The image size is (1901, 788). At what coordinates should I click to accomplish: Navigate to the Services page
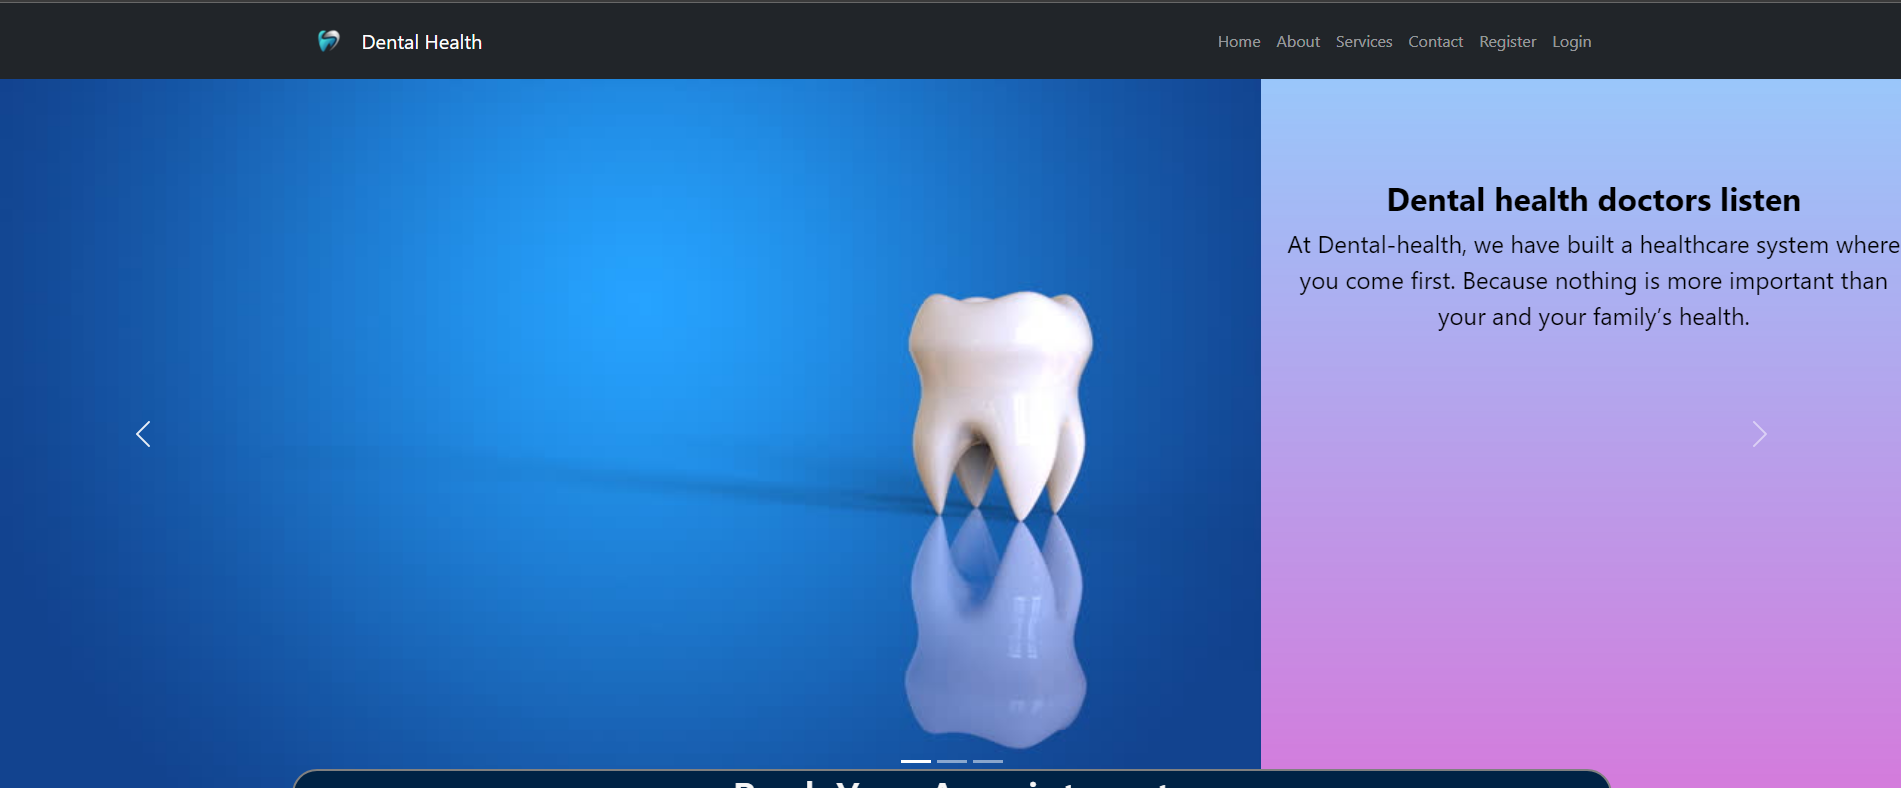pos(1363,42)
